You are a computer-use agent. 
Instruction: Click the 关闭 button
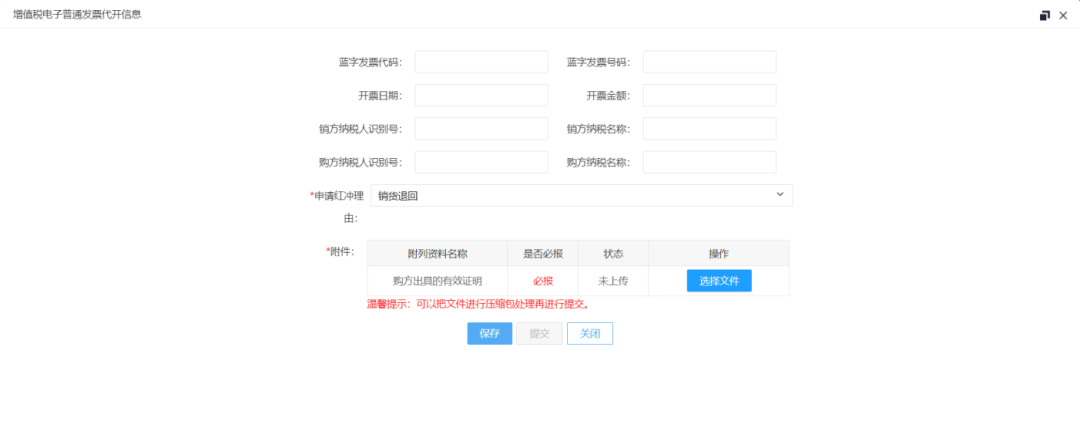coord(590,333)
